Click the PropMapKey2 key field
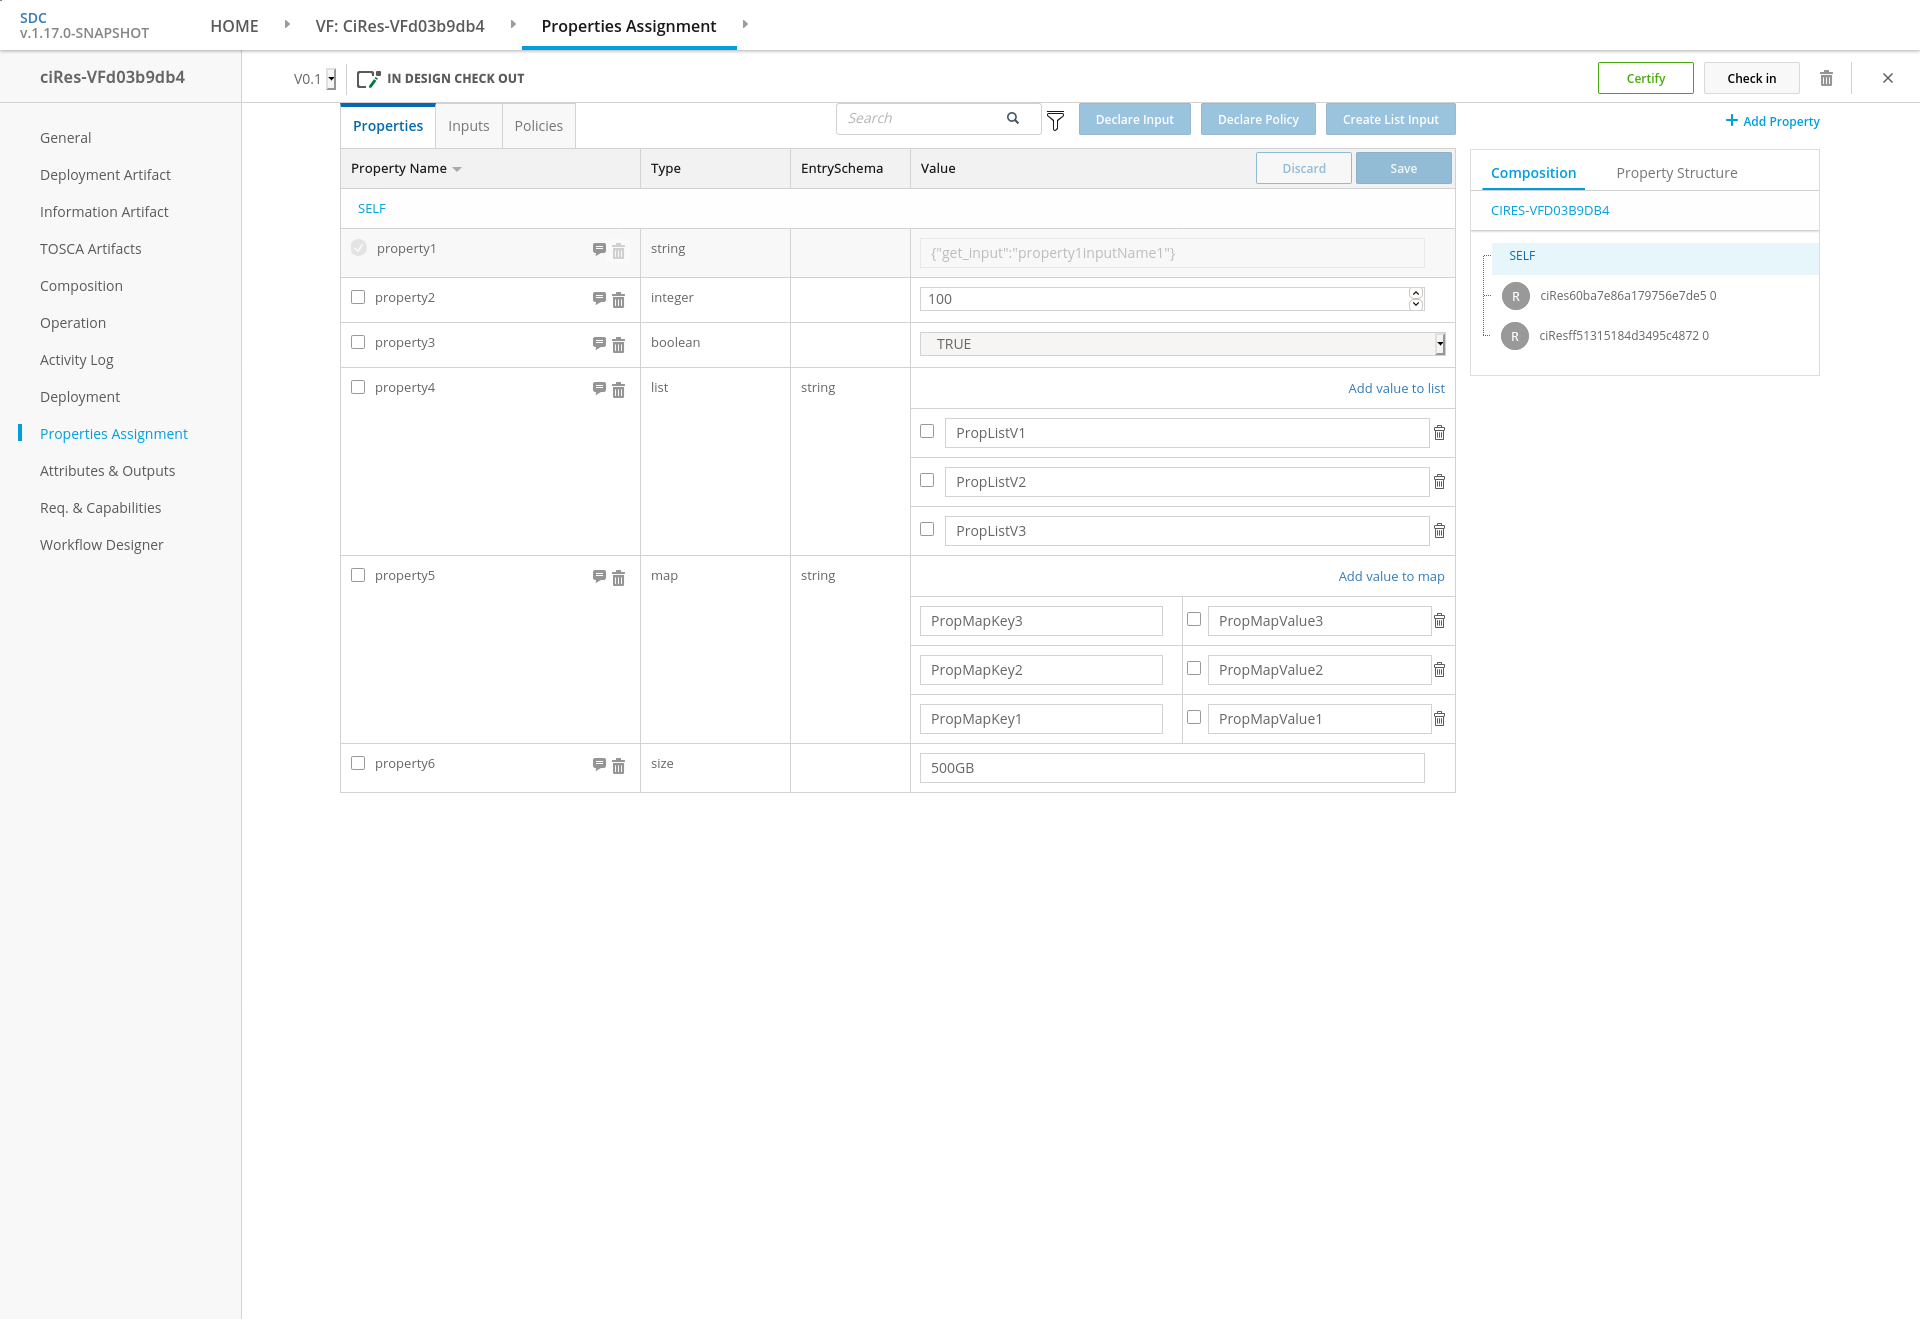The image size is (1920, 1319). pos(1041,670)
